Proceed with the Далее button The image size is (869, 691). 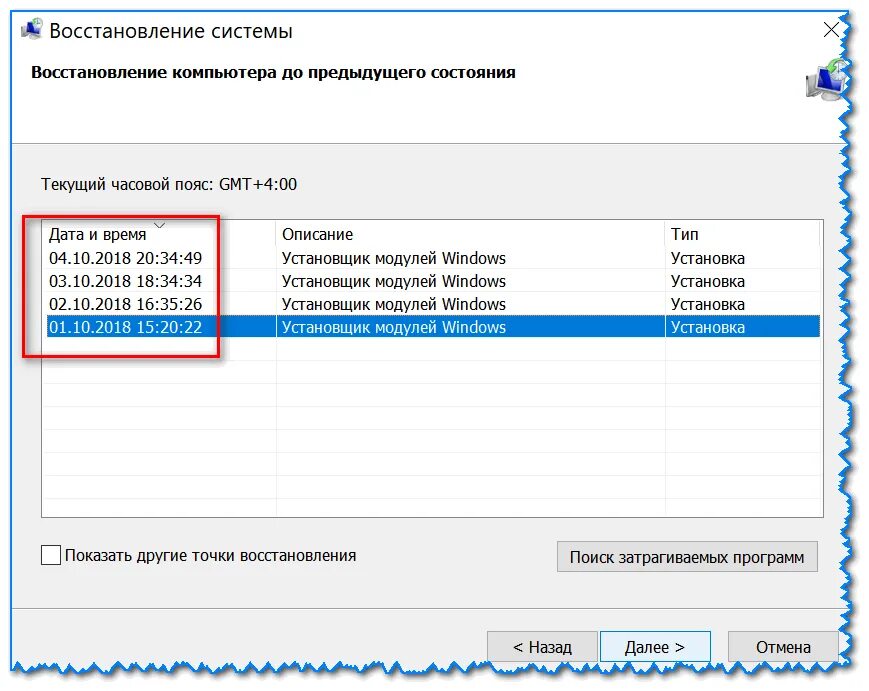tap(655, 647)
